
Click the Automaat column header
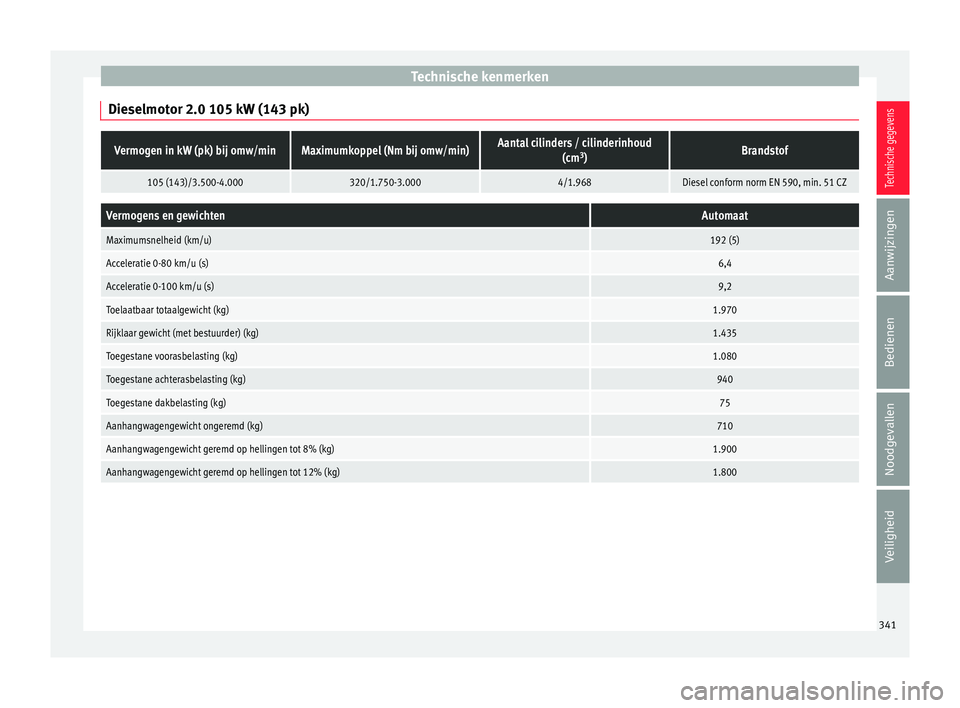click(x=724, y=216)
